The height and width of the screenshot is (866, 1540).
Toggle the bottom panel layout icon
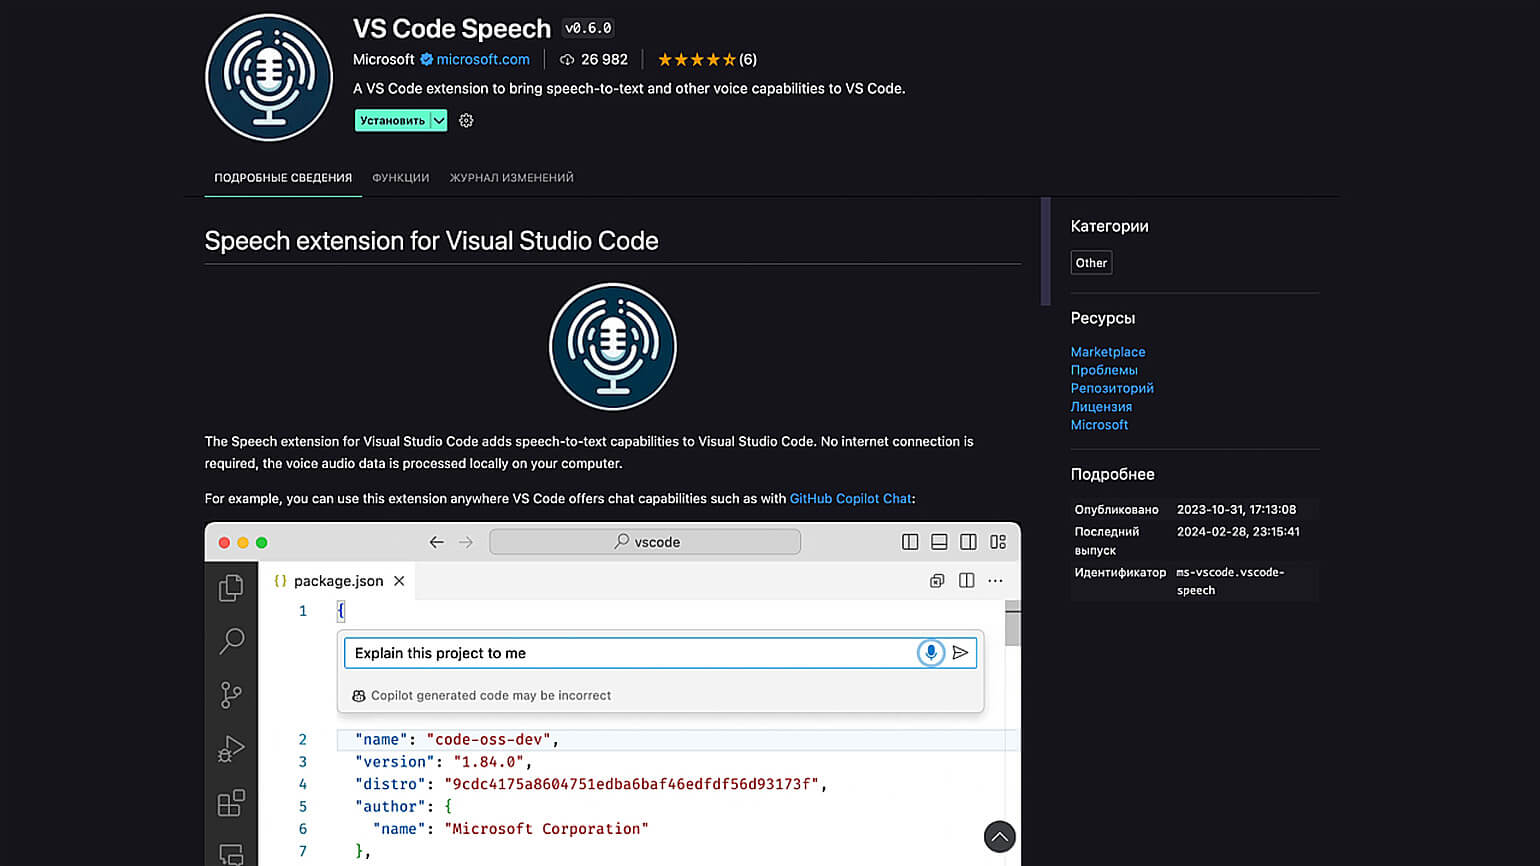(x=939, y=542)
